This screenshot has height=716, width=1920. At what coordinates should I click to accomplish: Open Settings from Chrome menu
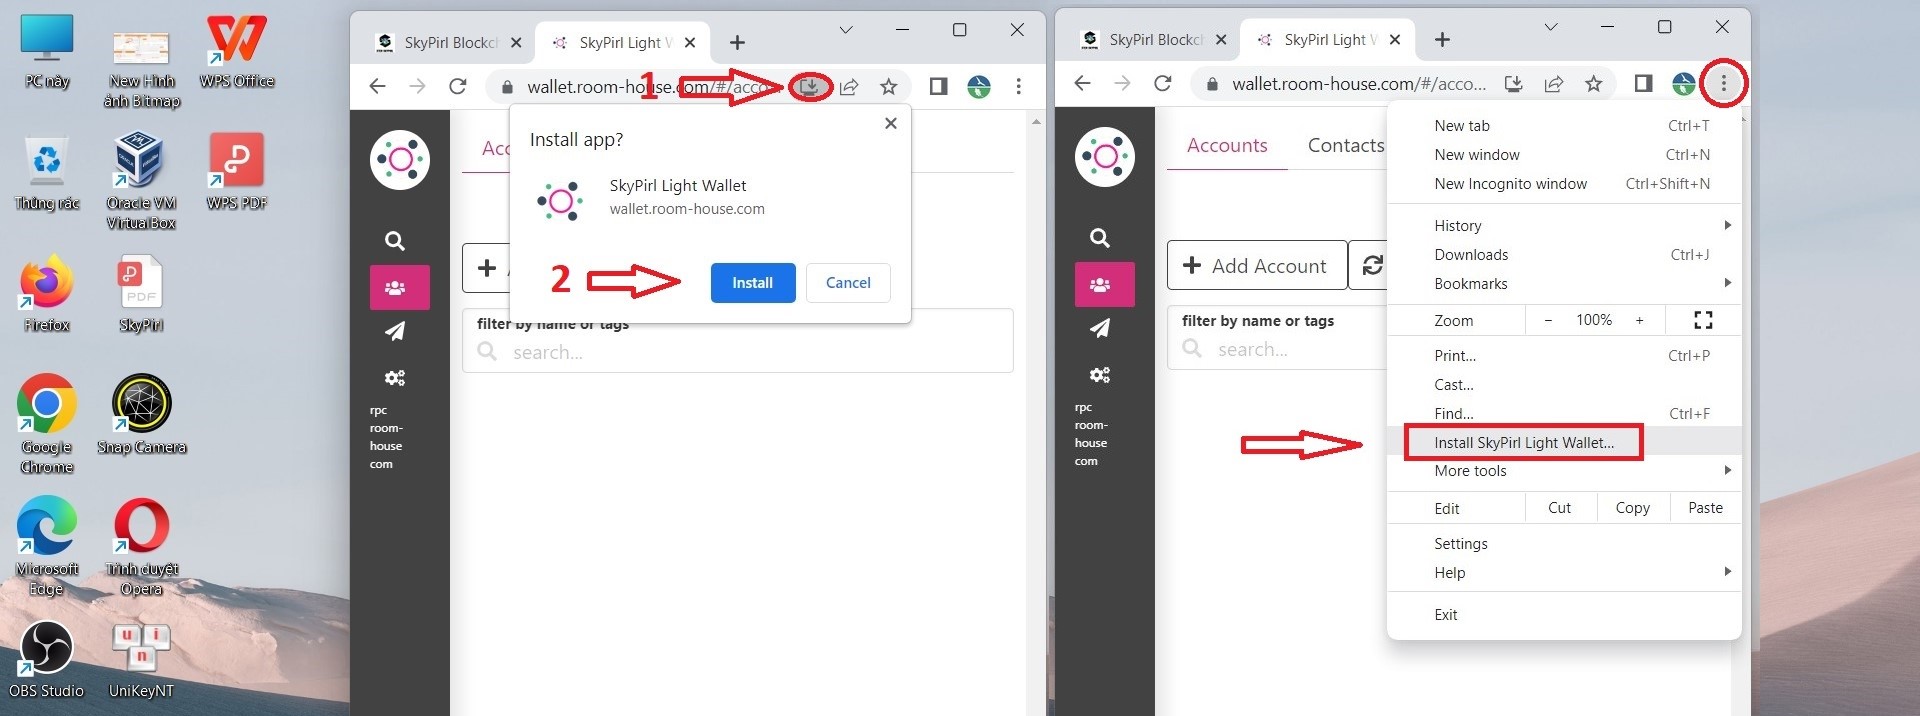[x=1564, y=544]
